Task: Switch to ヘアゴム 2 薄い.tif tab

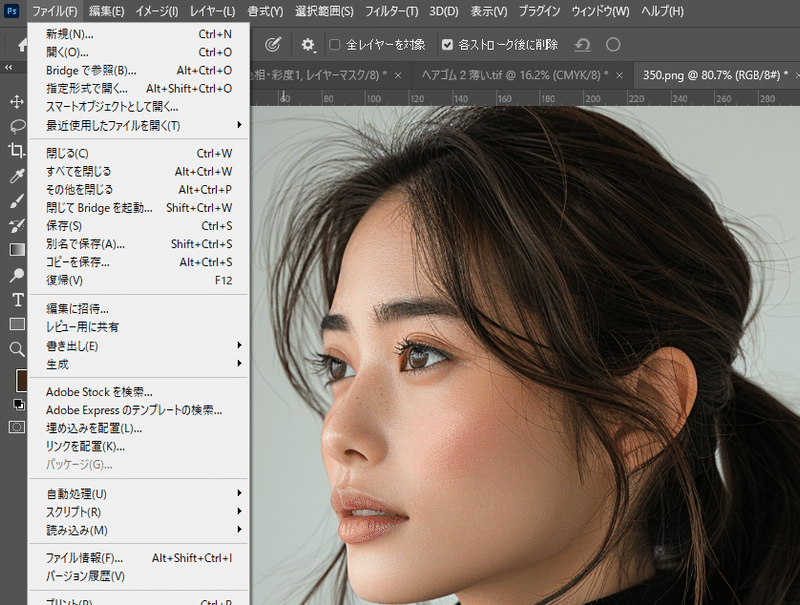Action: [515, 75]
